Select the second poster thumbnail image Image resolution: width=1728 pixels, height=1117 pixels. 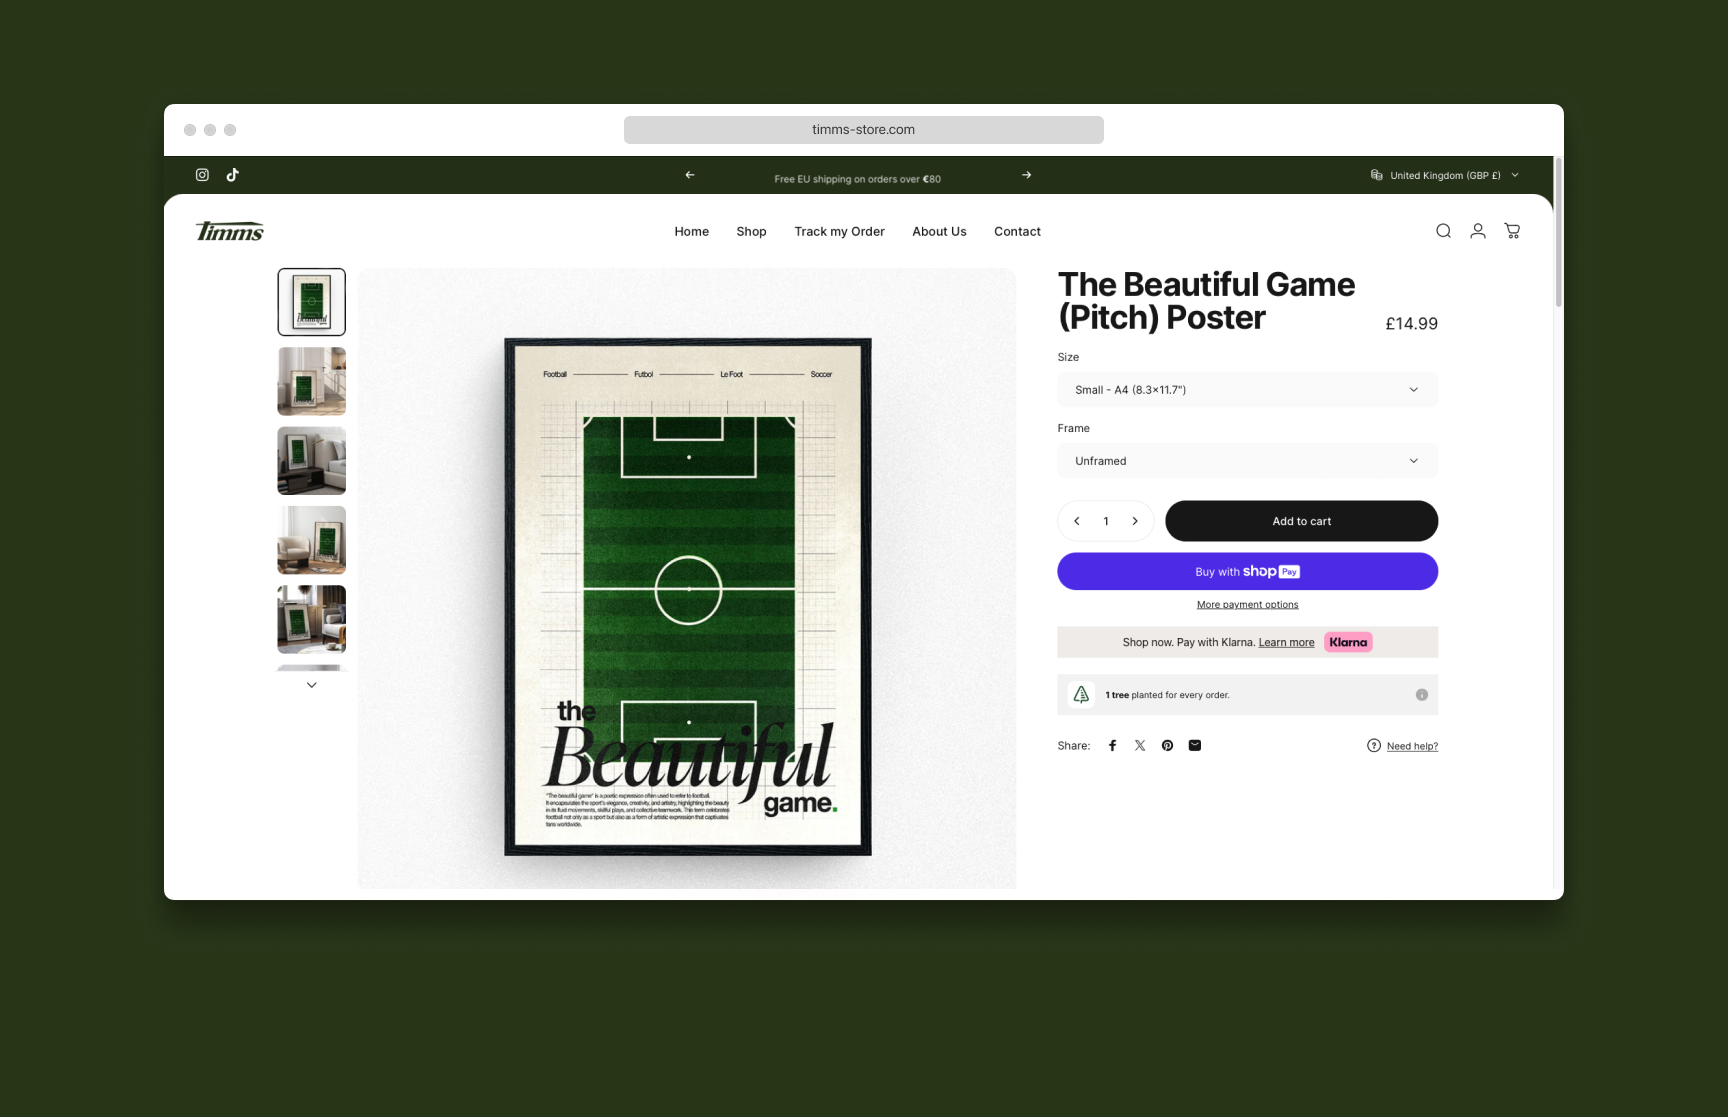[x=312, y=381]
